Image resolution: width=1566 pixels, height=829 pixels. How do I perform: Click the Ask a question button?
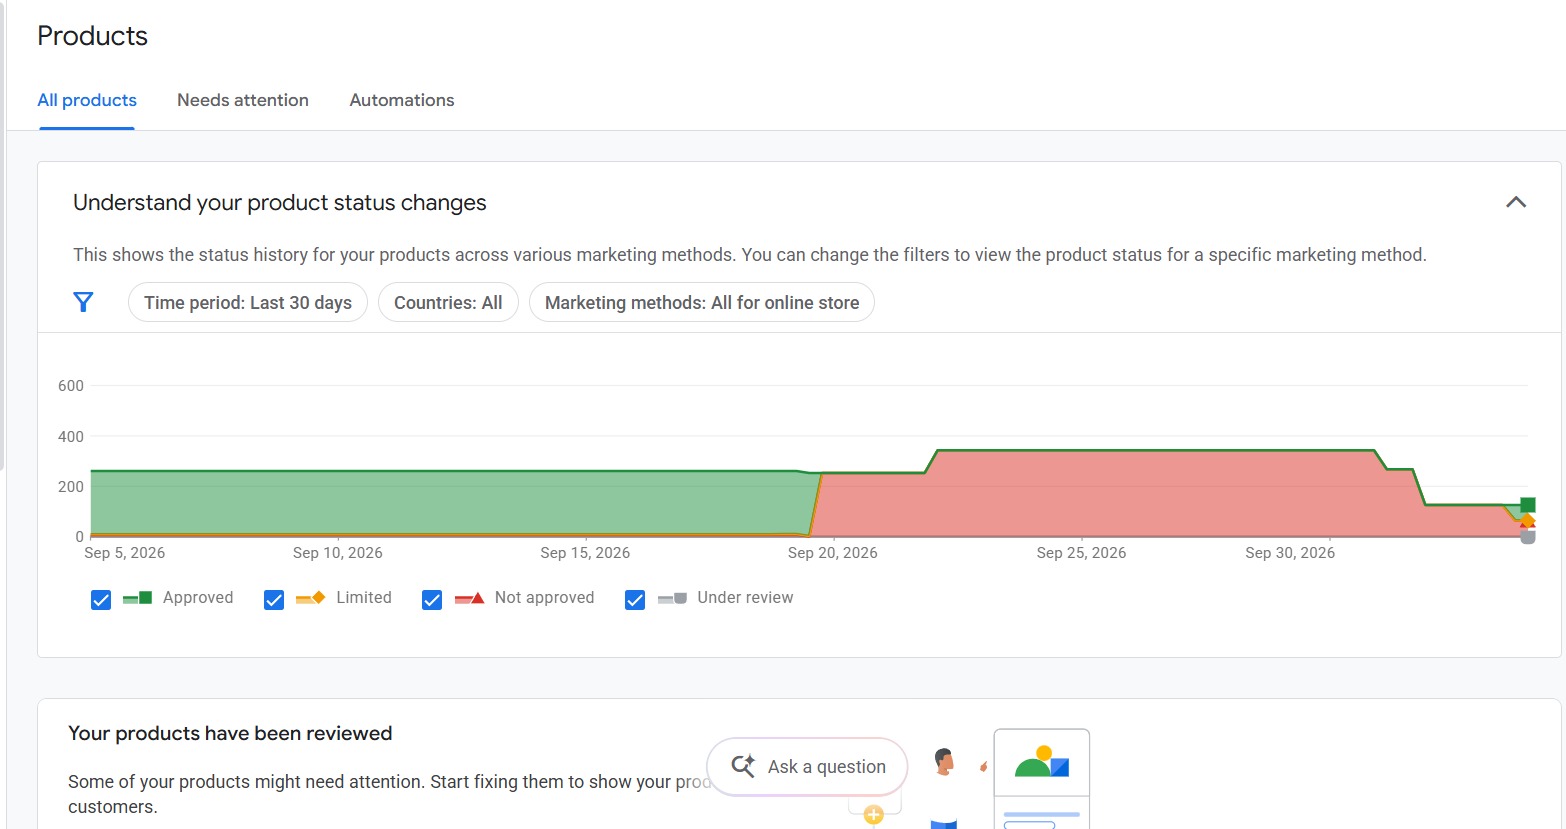pyautogui.click(x=807, y=766)
